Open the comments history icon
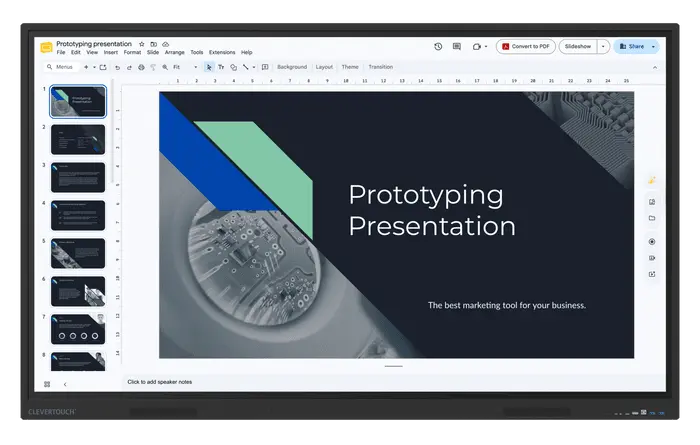Viewport: 700px width, 445px height. pos(457,46)
